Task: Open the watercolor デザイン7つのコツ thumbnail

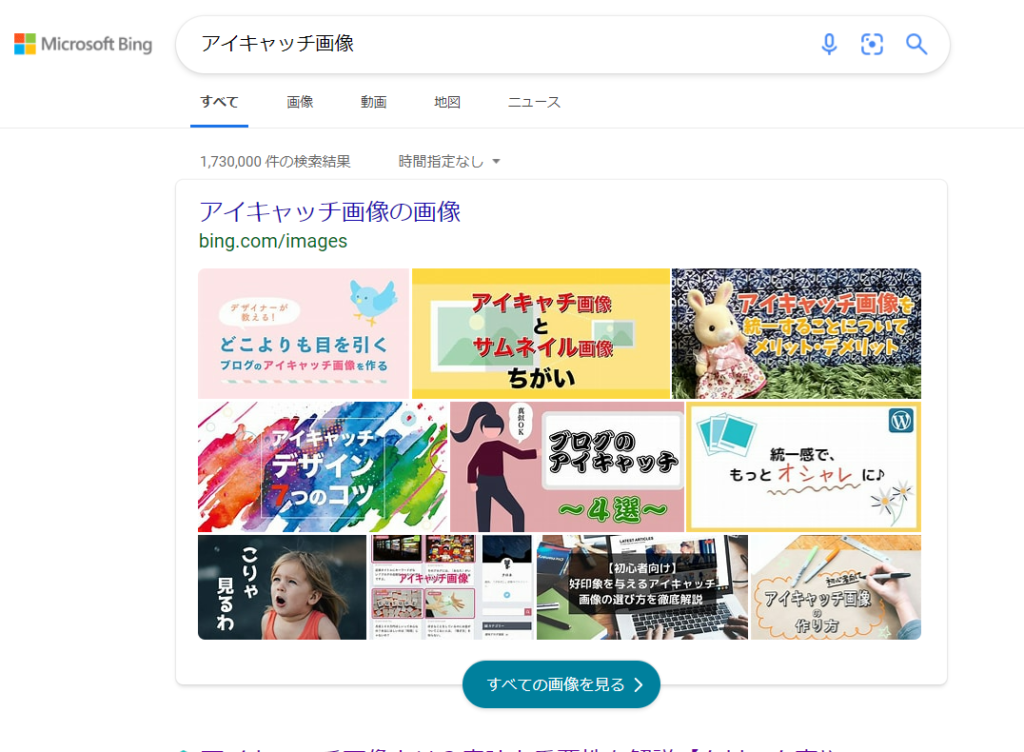Action: coord(323,467)
